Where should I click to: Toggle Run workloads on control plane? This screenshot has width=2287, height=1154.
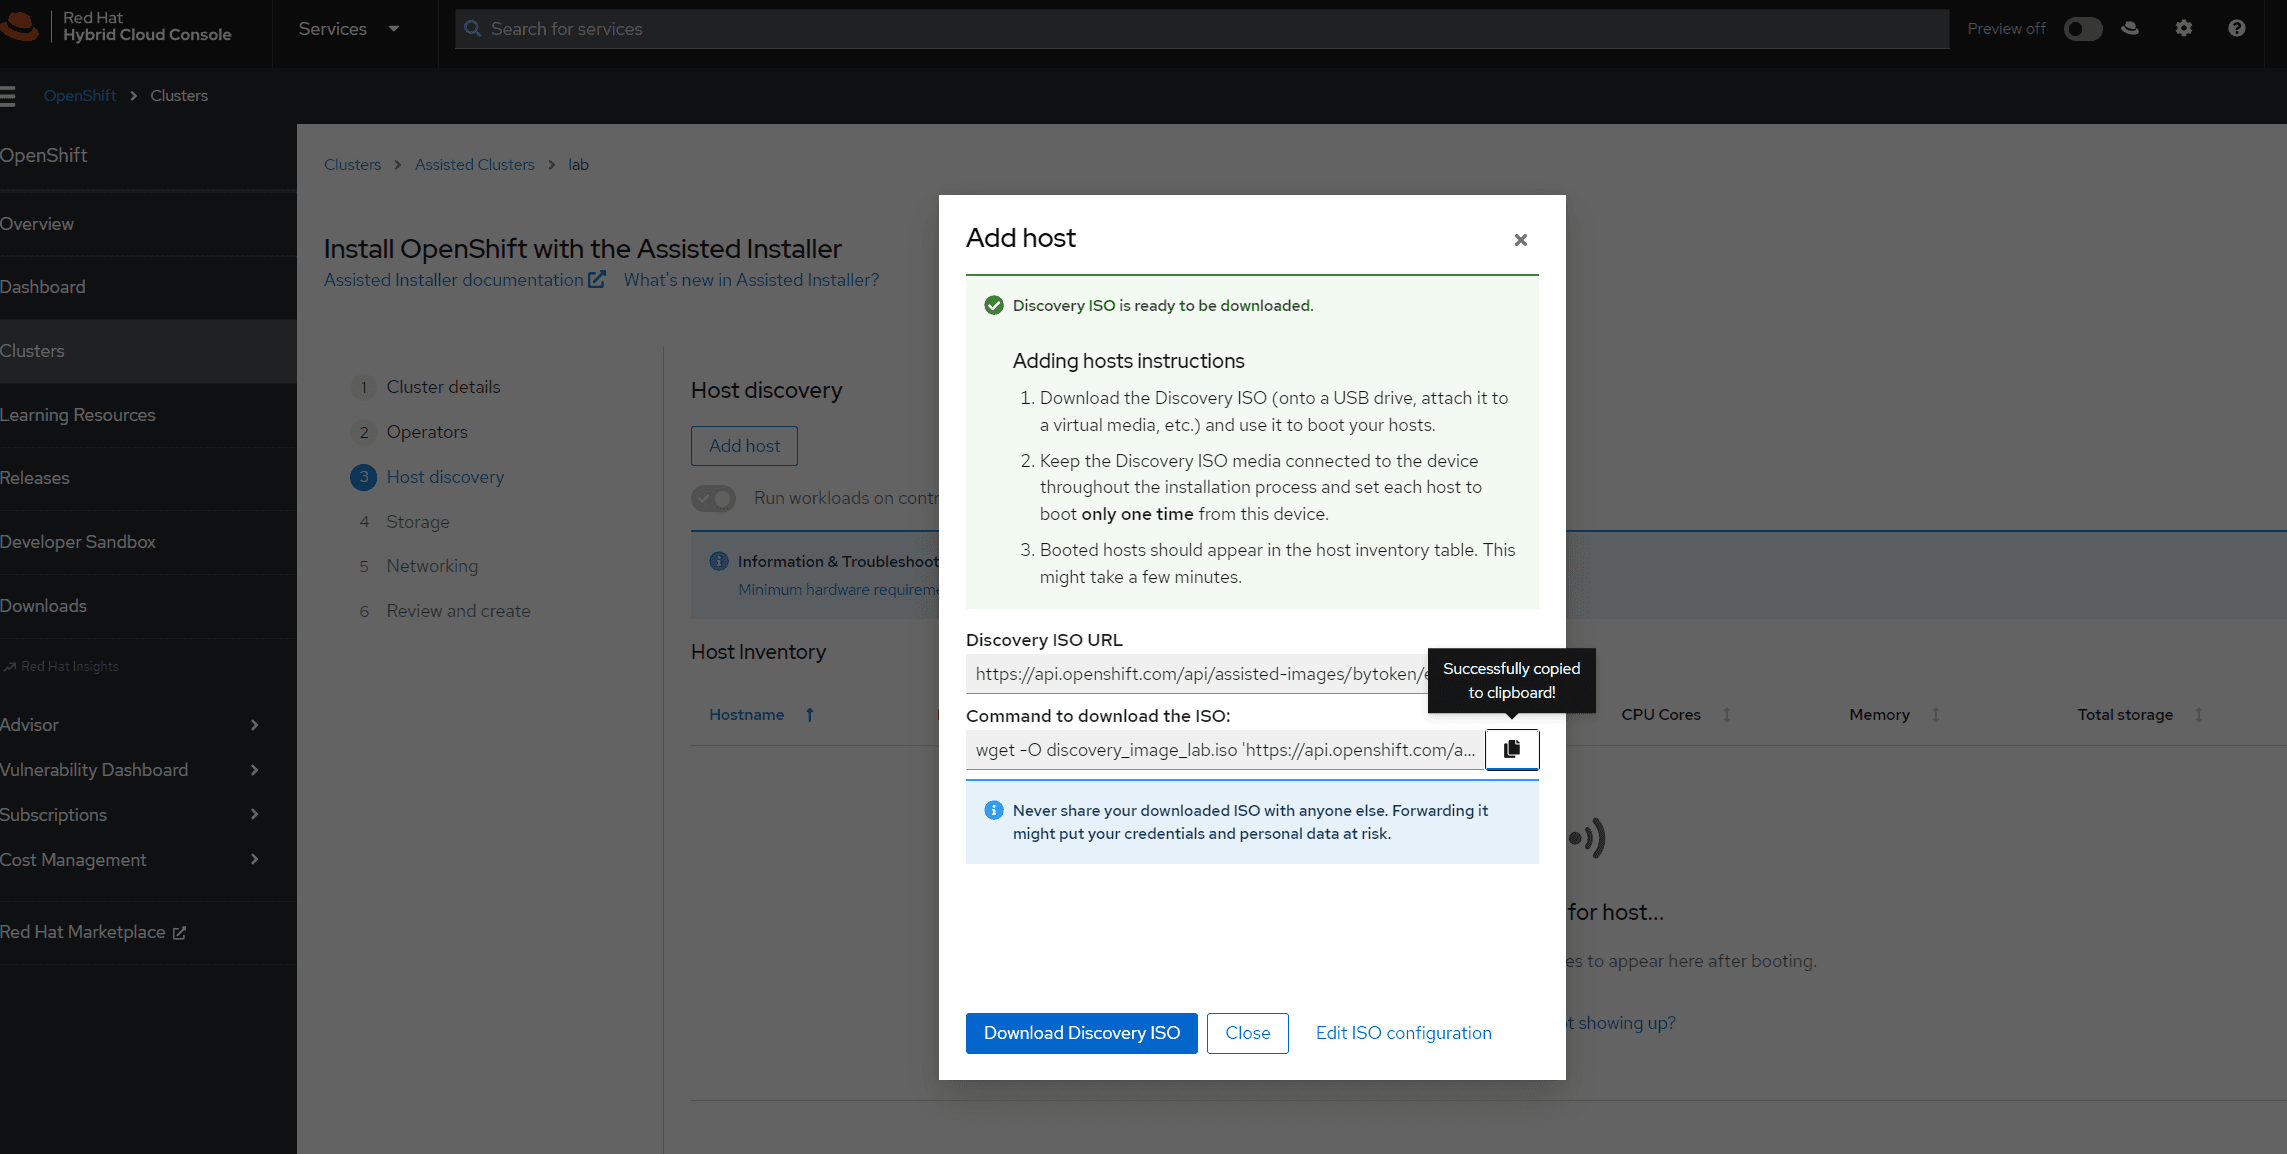pos(714,498)
